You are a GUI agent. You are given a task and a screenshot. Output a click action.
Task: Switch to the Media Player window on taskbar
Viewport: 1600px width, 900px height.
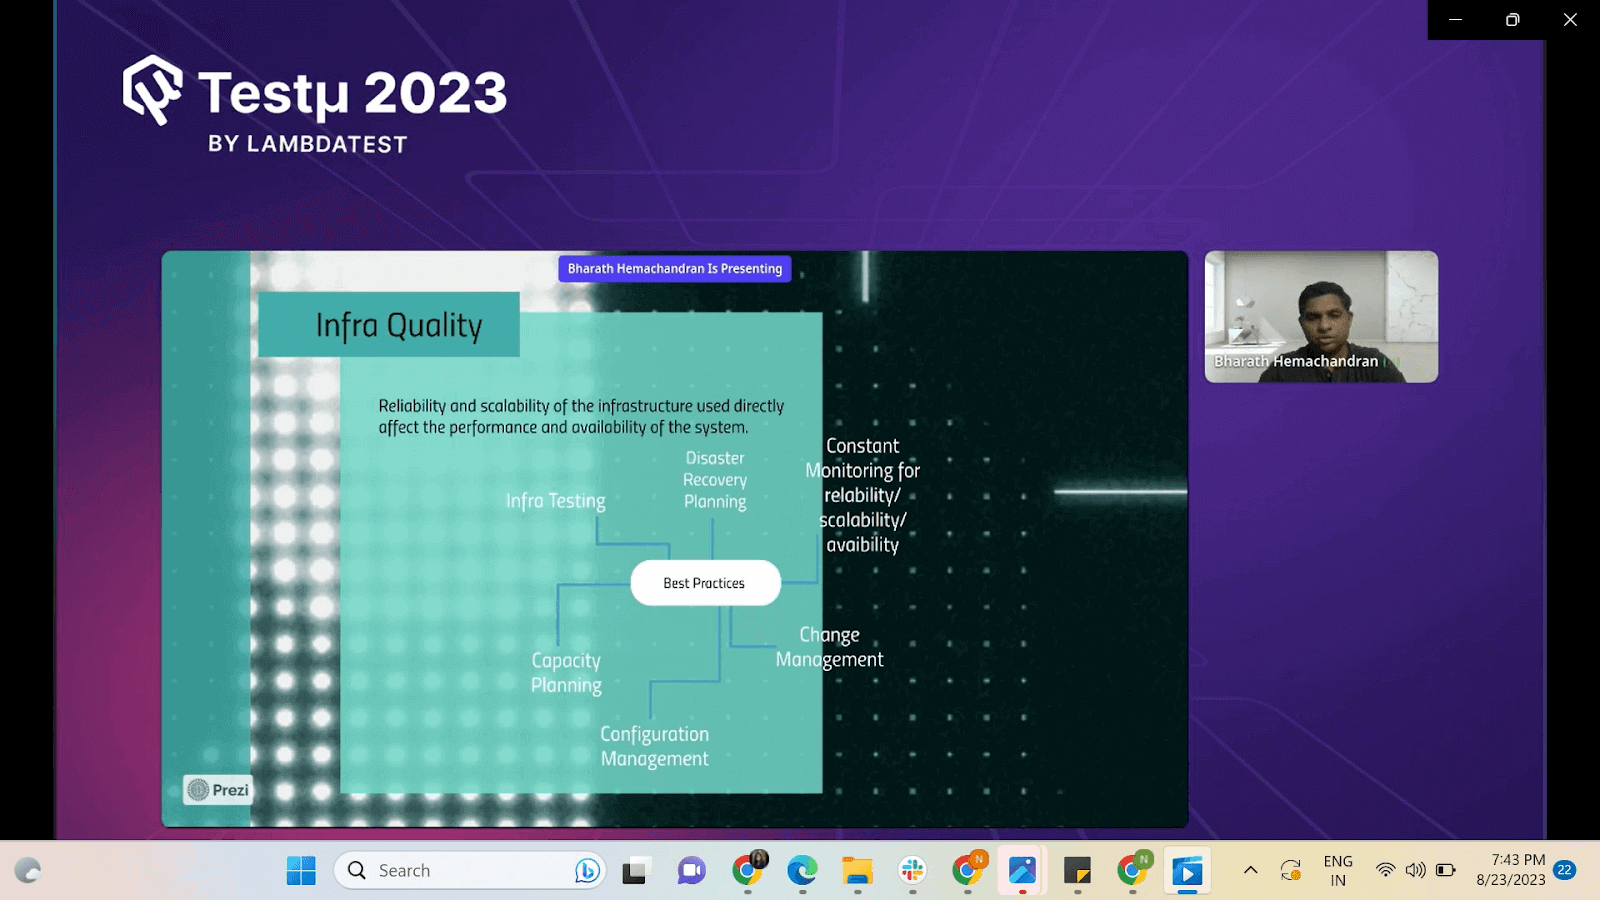point(1187,870)
